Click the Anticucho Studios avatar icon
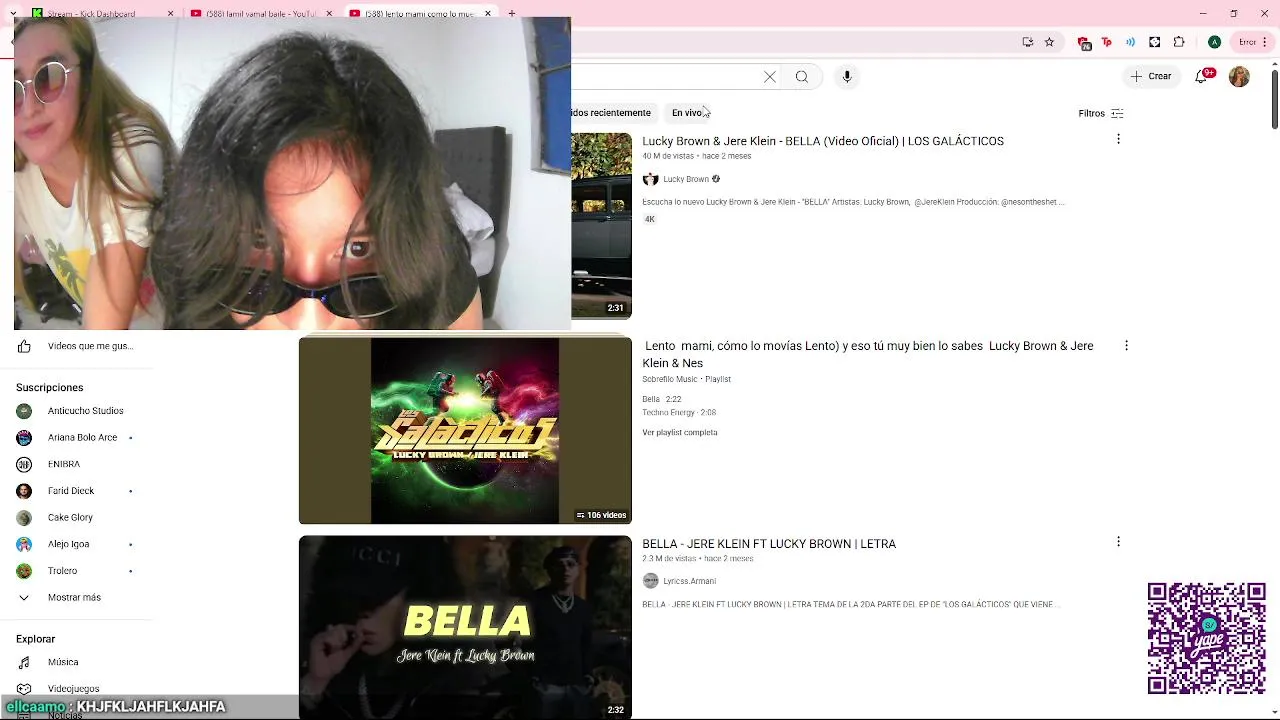This screenshot has height=720, width=1280. pyautogui.click(x=24, y=411)
